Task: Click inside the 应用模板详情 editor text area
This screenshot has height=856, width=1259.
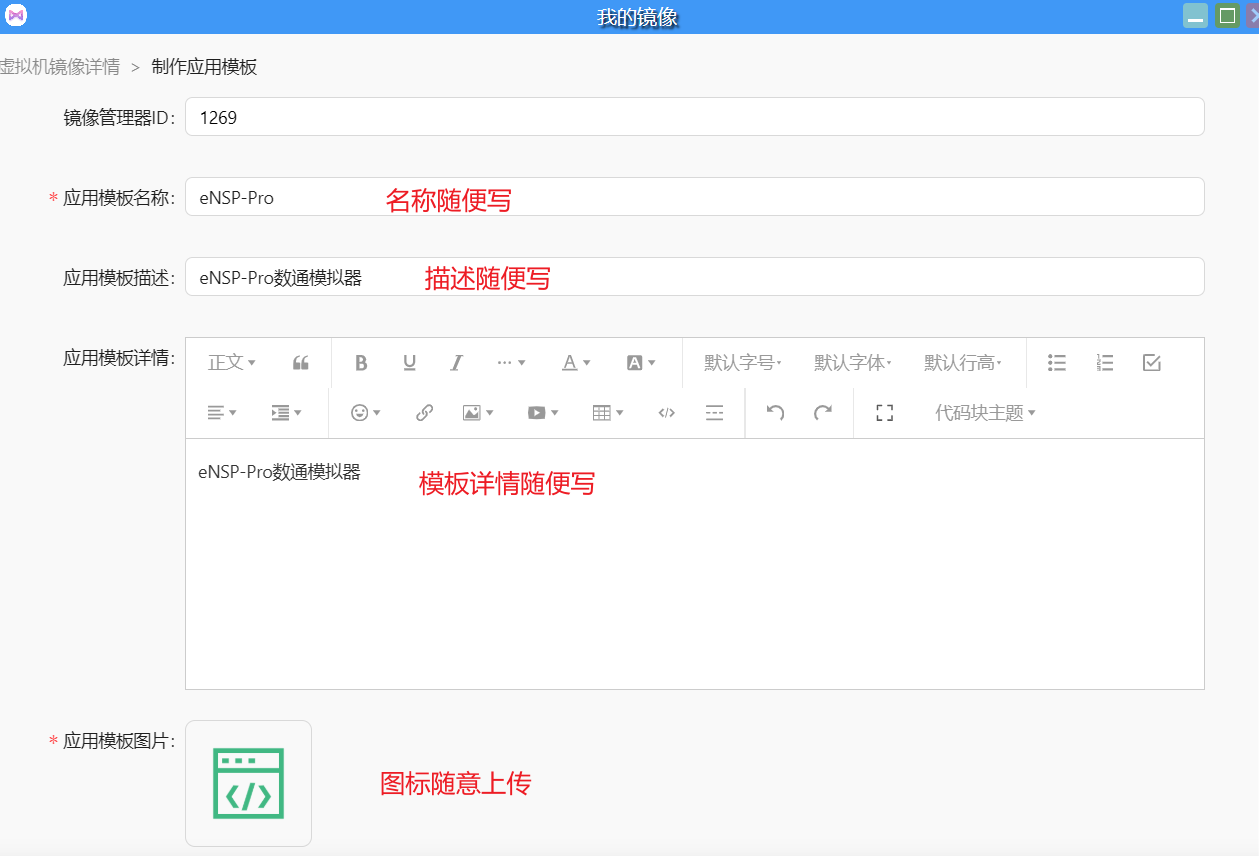Action: point(694,564)
